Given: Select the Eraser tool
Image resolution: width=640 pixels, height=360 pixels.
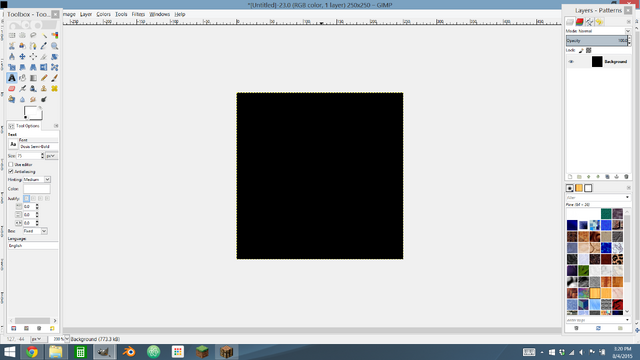Looking at the screenshot, I should point(12,88).
